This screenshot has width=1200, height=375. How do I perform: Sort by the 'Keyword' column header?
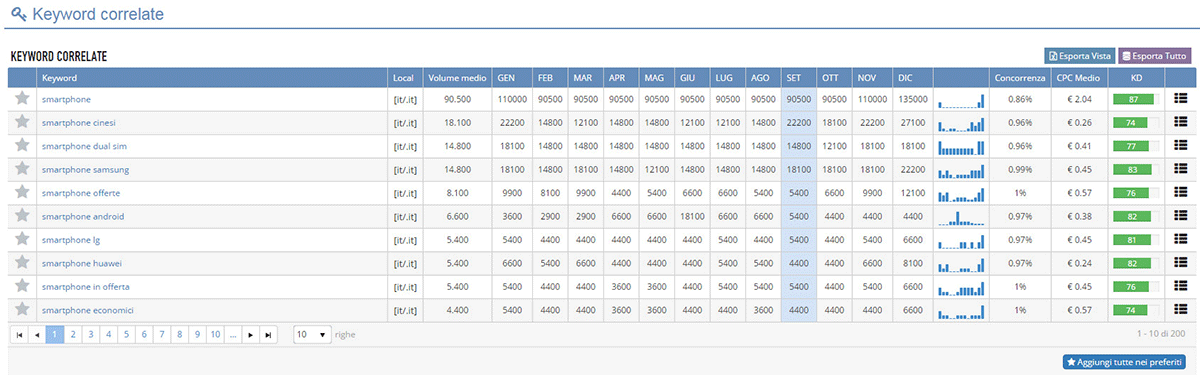coord(212,77)
